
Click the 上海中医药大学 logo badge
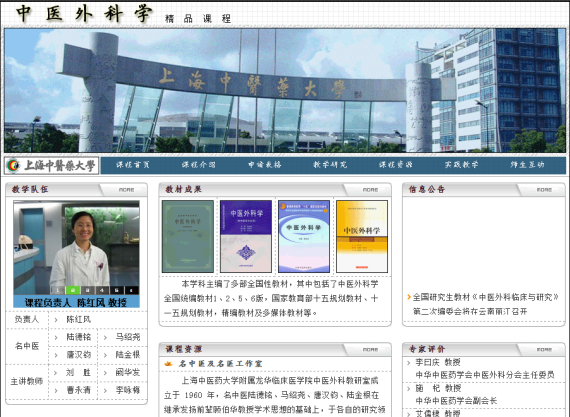point(52,166)
